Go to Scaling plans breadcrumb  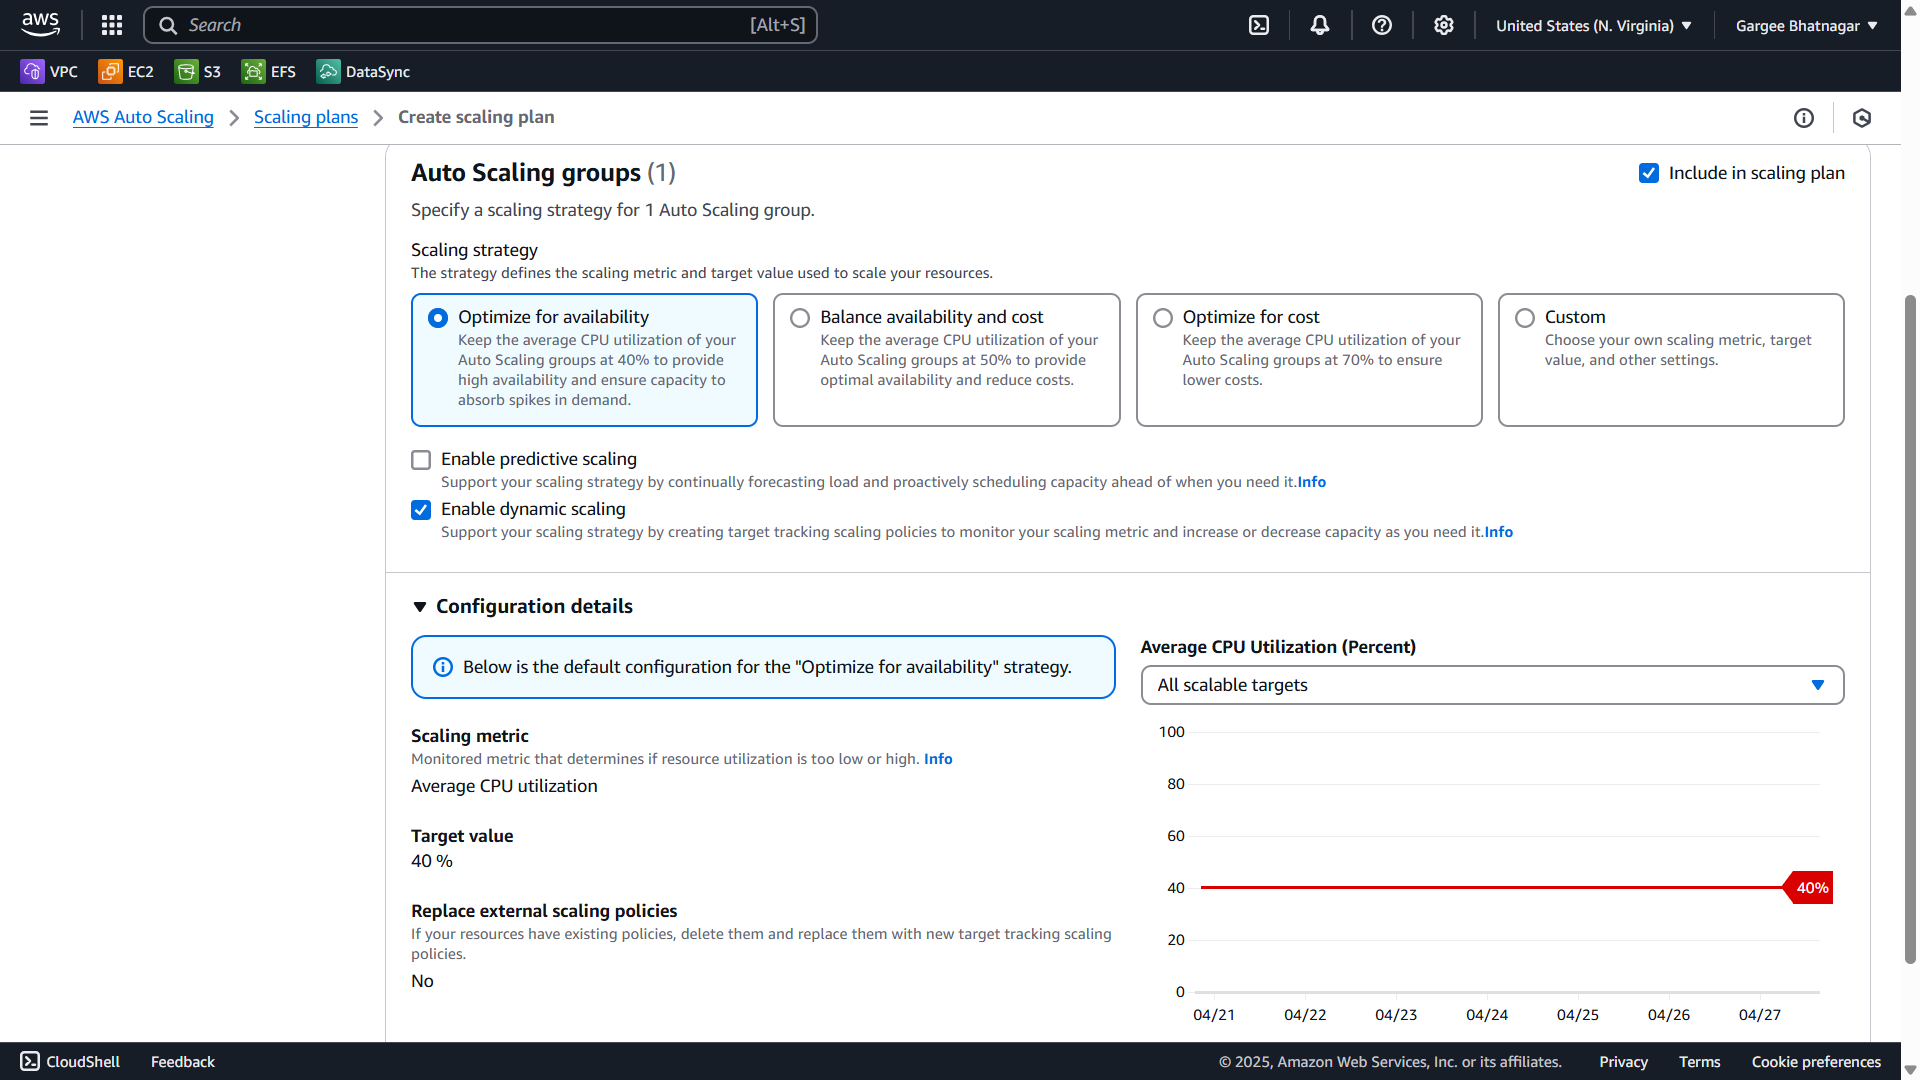[306, 117]
